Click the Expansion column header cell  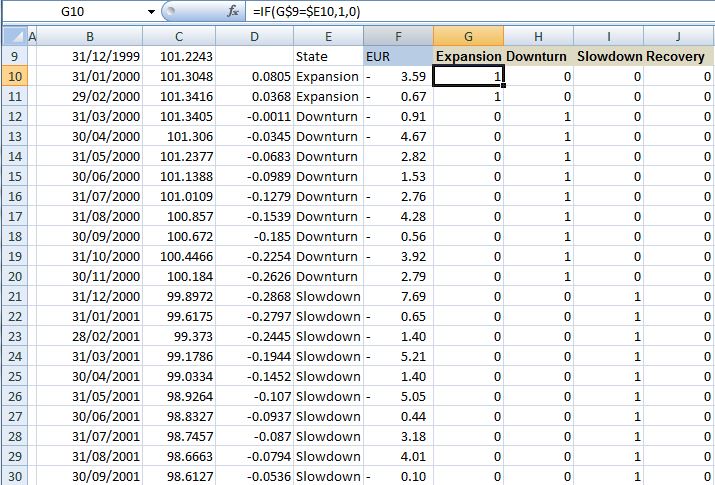point(468,56)
